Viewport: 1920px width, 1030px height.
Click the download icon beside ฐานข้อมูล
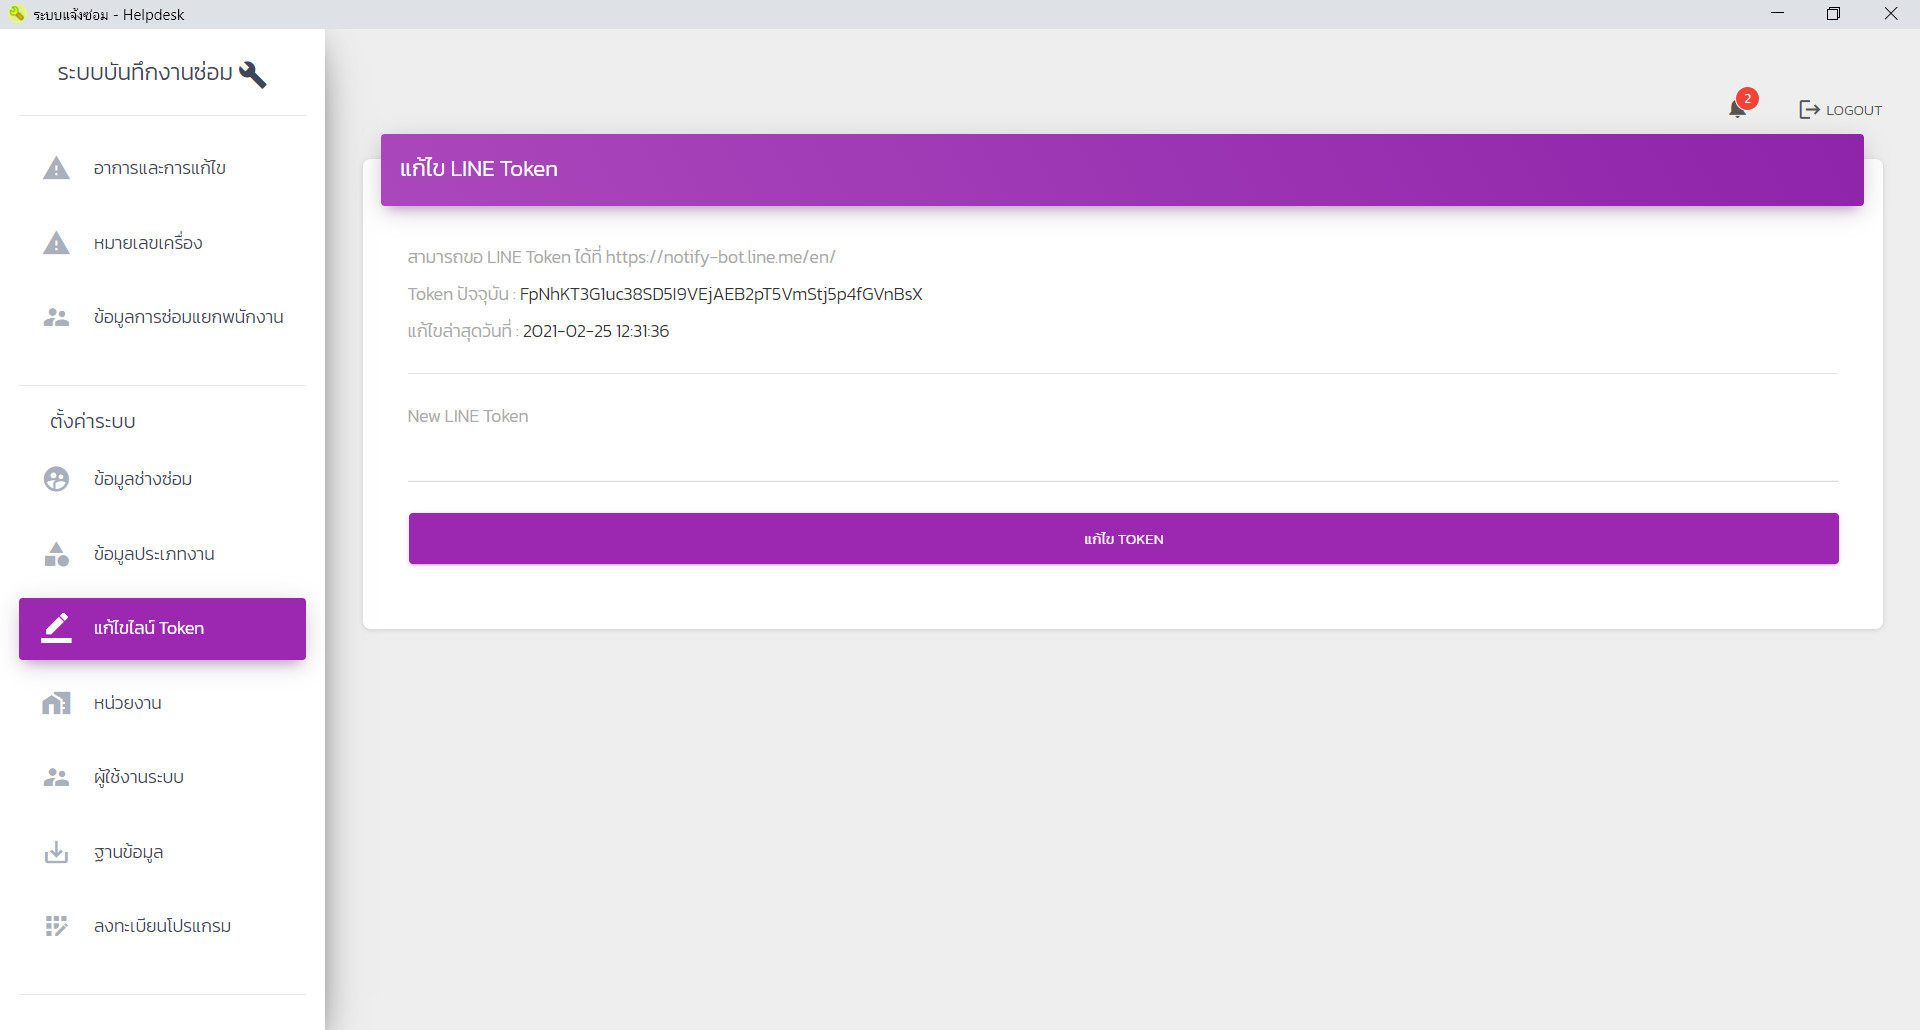coord(57,852)
